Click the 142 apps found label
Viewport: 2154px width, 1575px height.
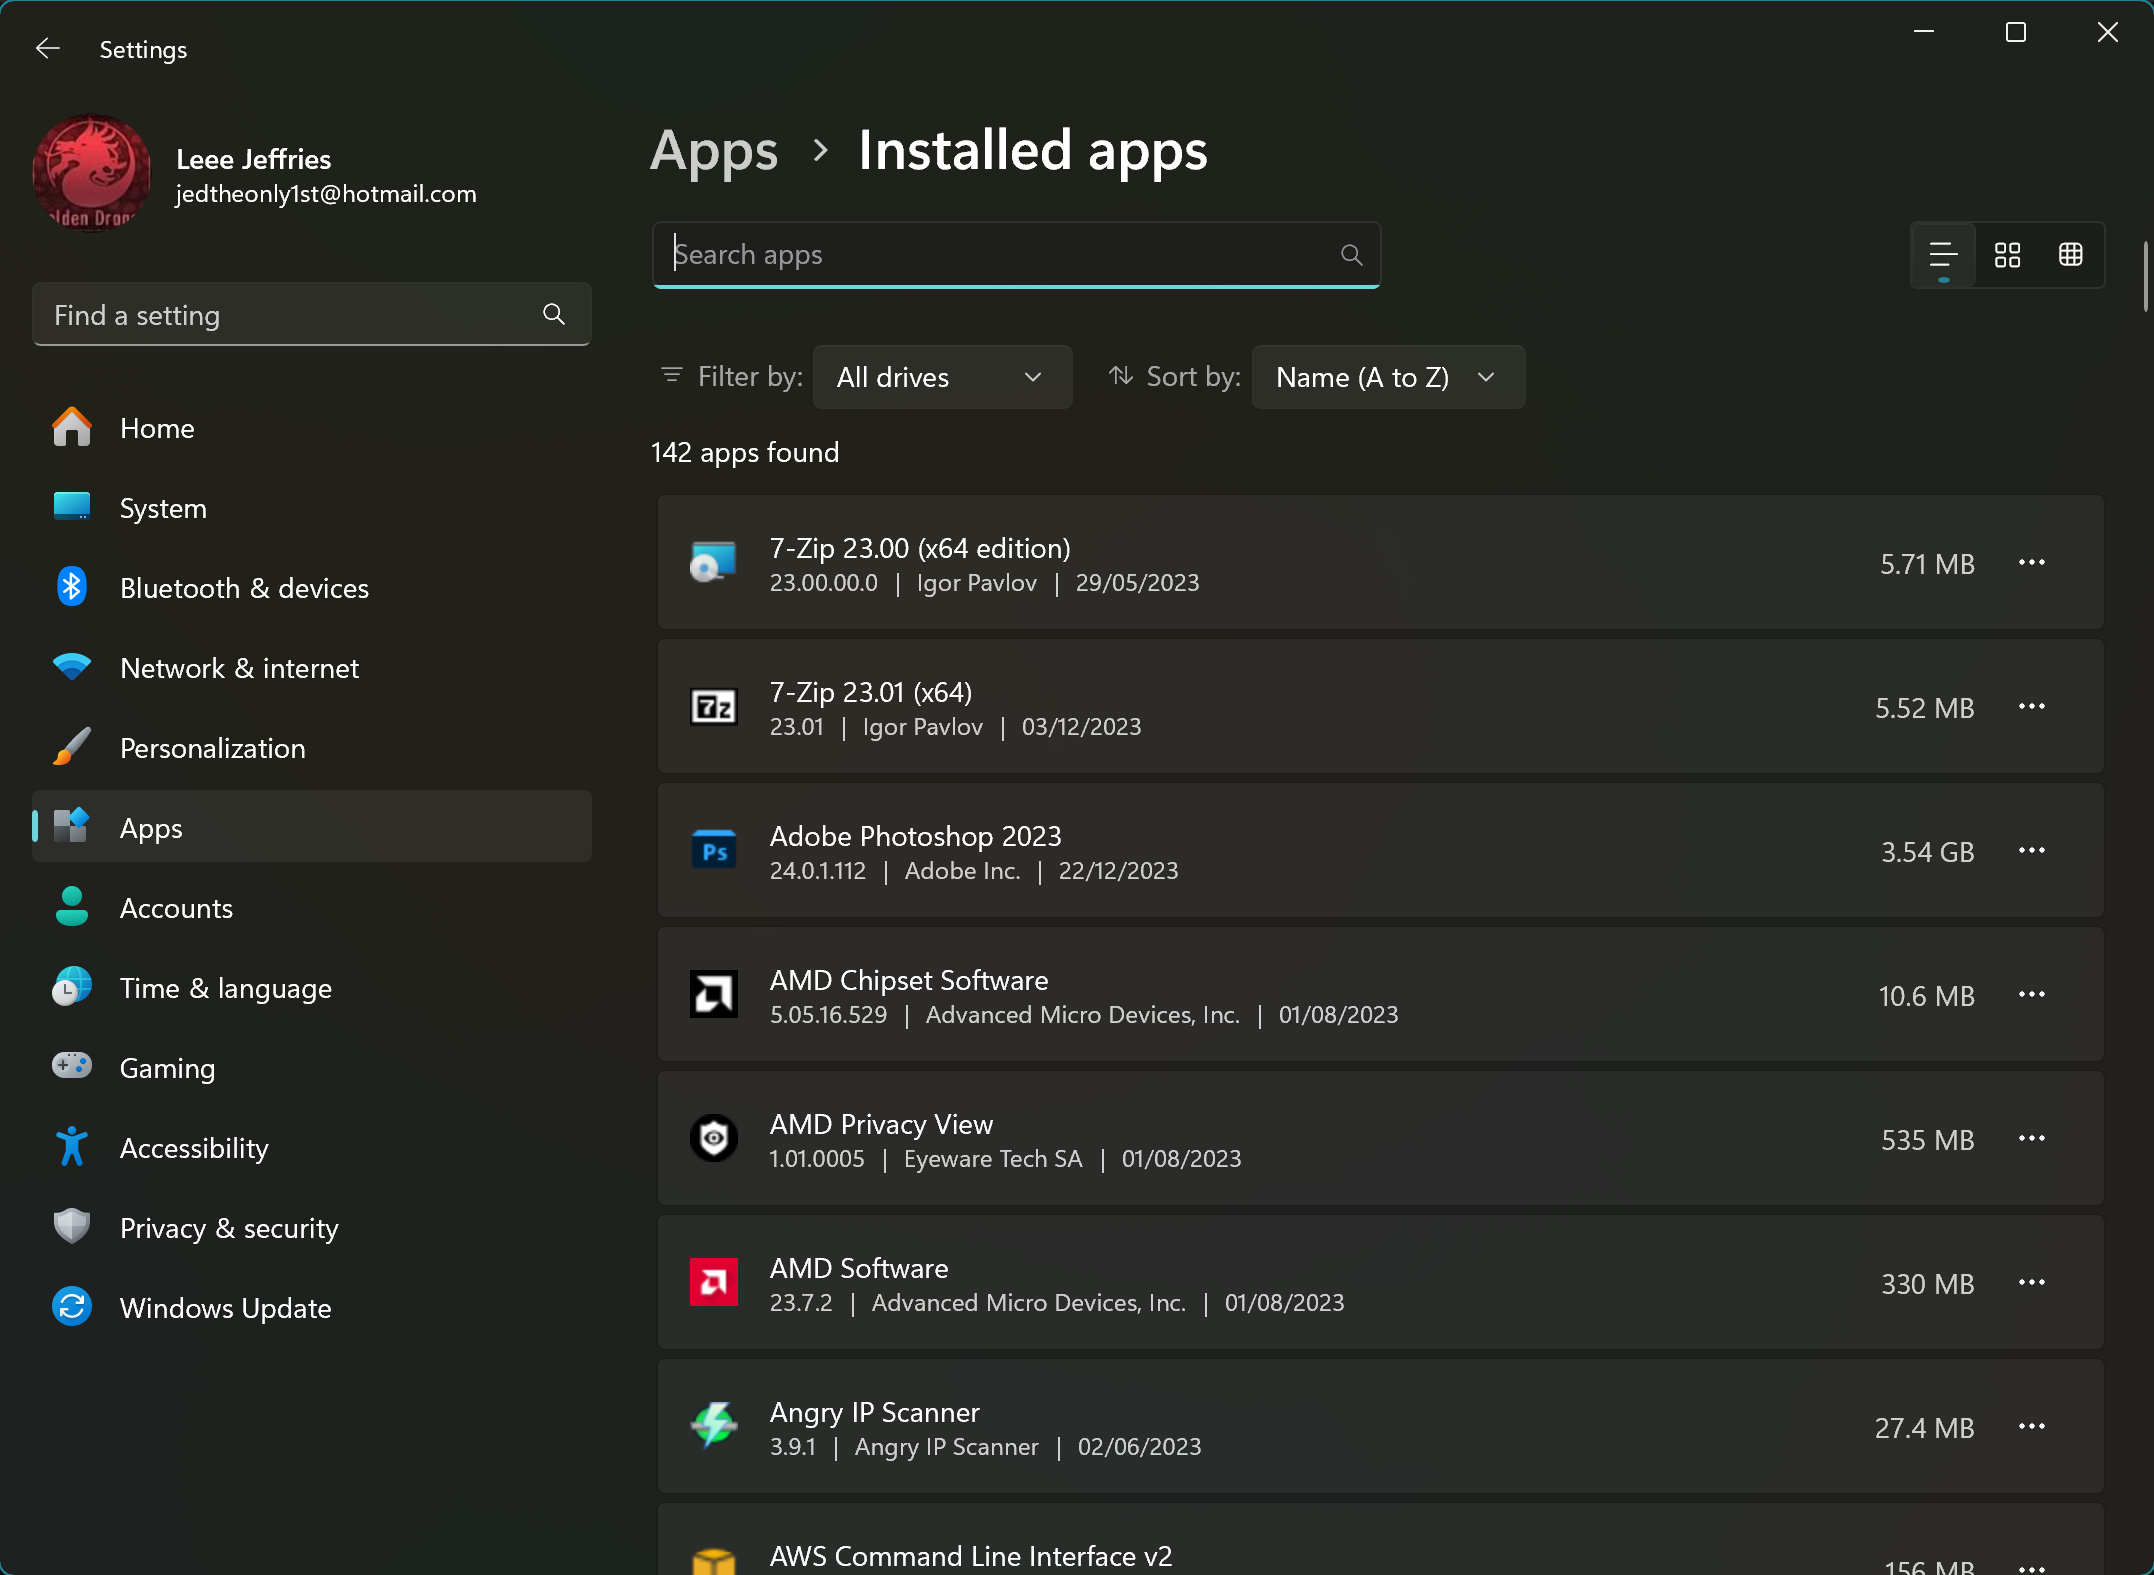pyautogui.click(x=745, y=452)
